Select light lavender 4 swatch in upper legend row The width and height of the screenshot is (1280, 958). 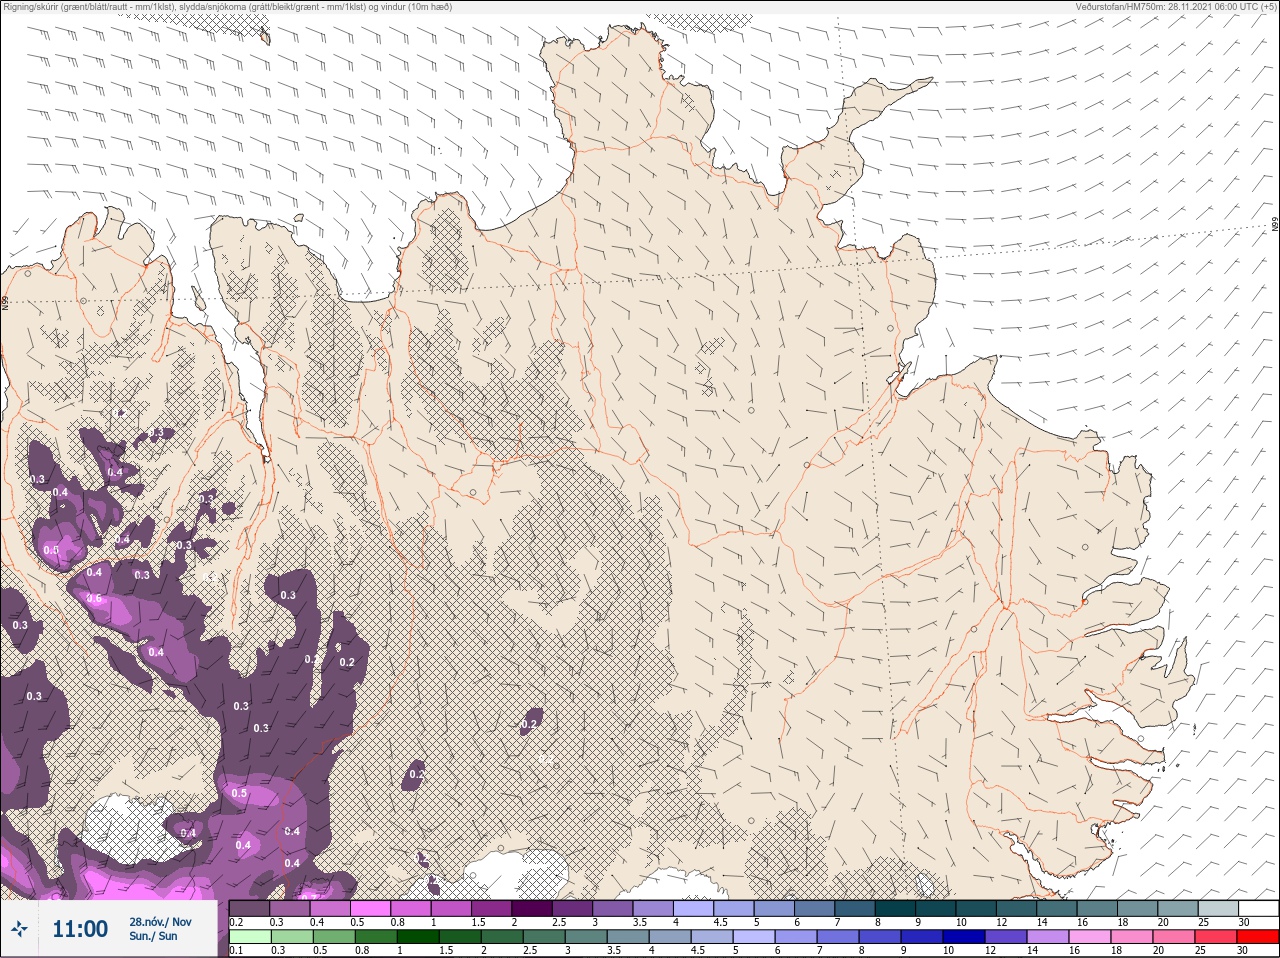click(x=695, y=908)
